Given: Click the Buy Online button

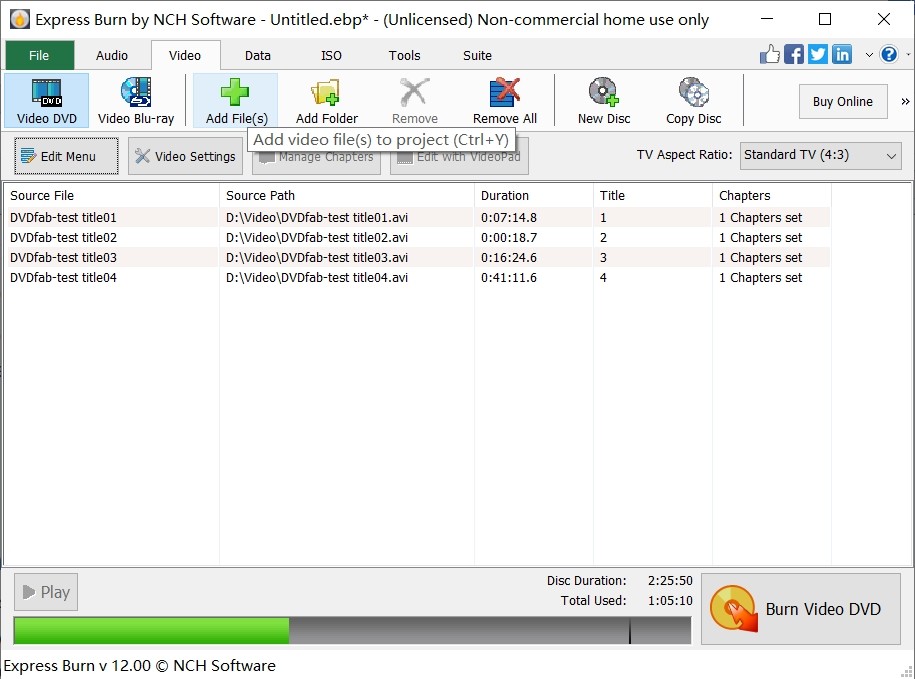Looking at the screenshot, I should pyautogui.click(x=843, y=101).
